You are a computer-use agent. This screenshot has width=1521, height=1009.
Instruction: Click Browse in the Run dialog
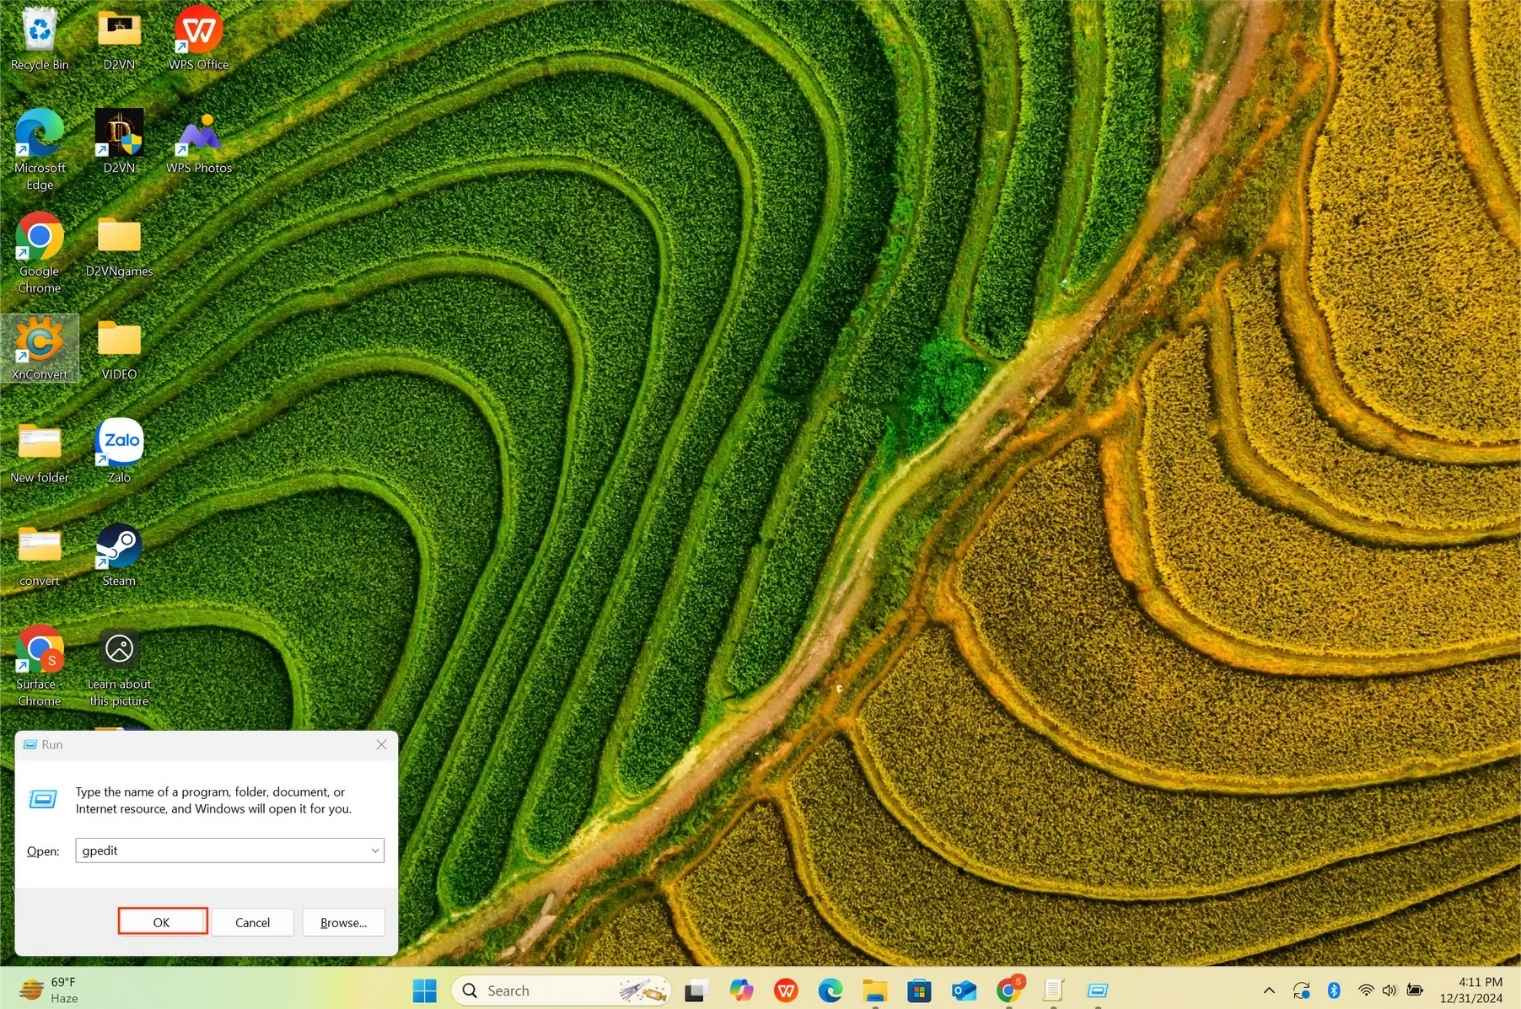pyautogui.click(x=343, y=921)
